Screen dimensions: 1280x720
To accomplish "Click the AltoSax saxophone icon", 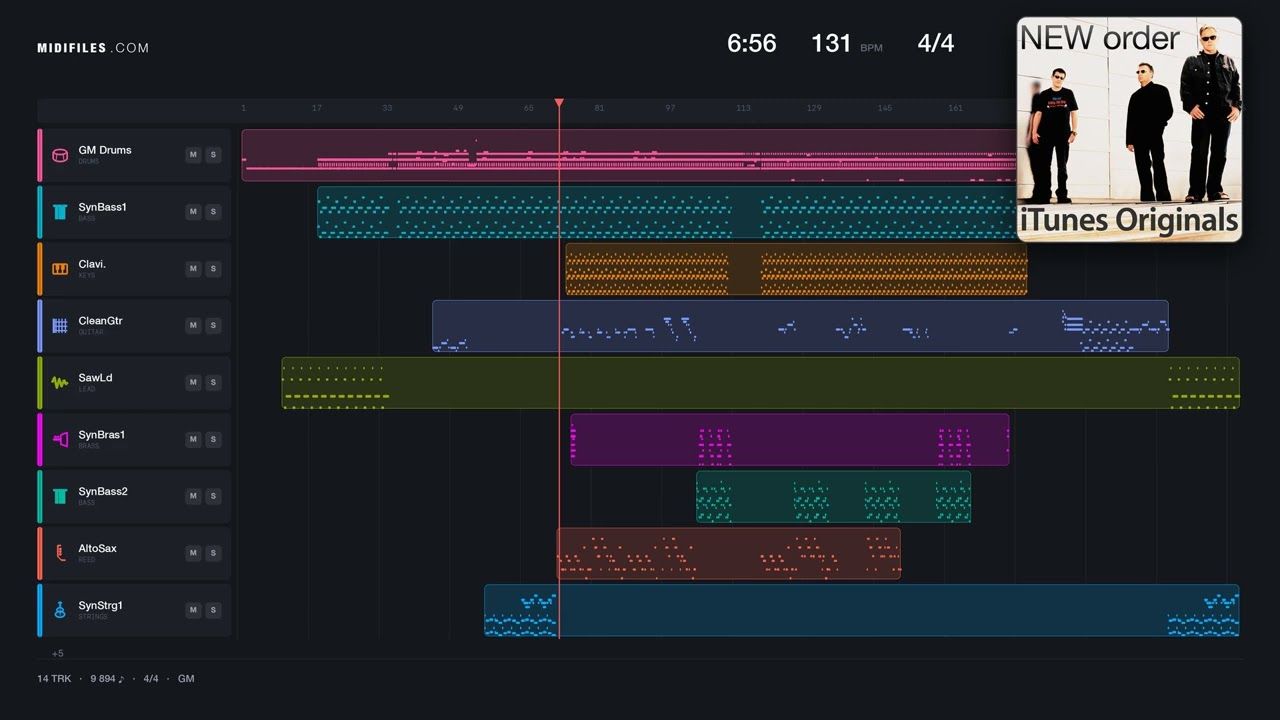I will click(x=60, y=554).
